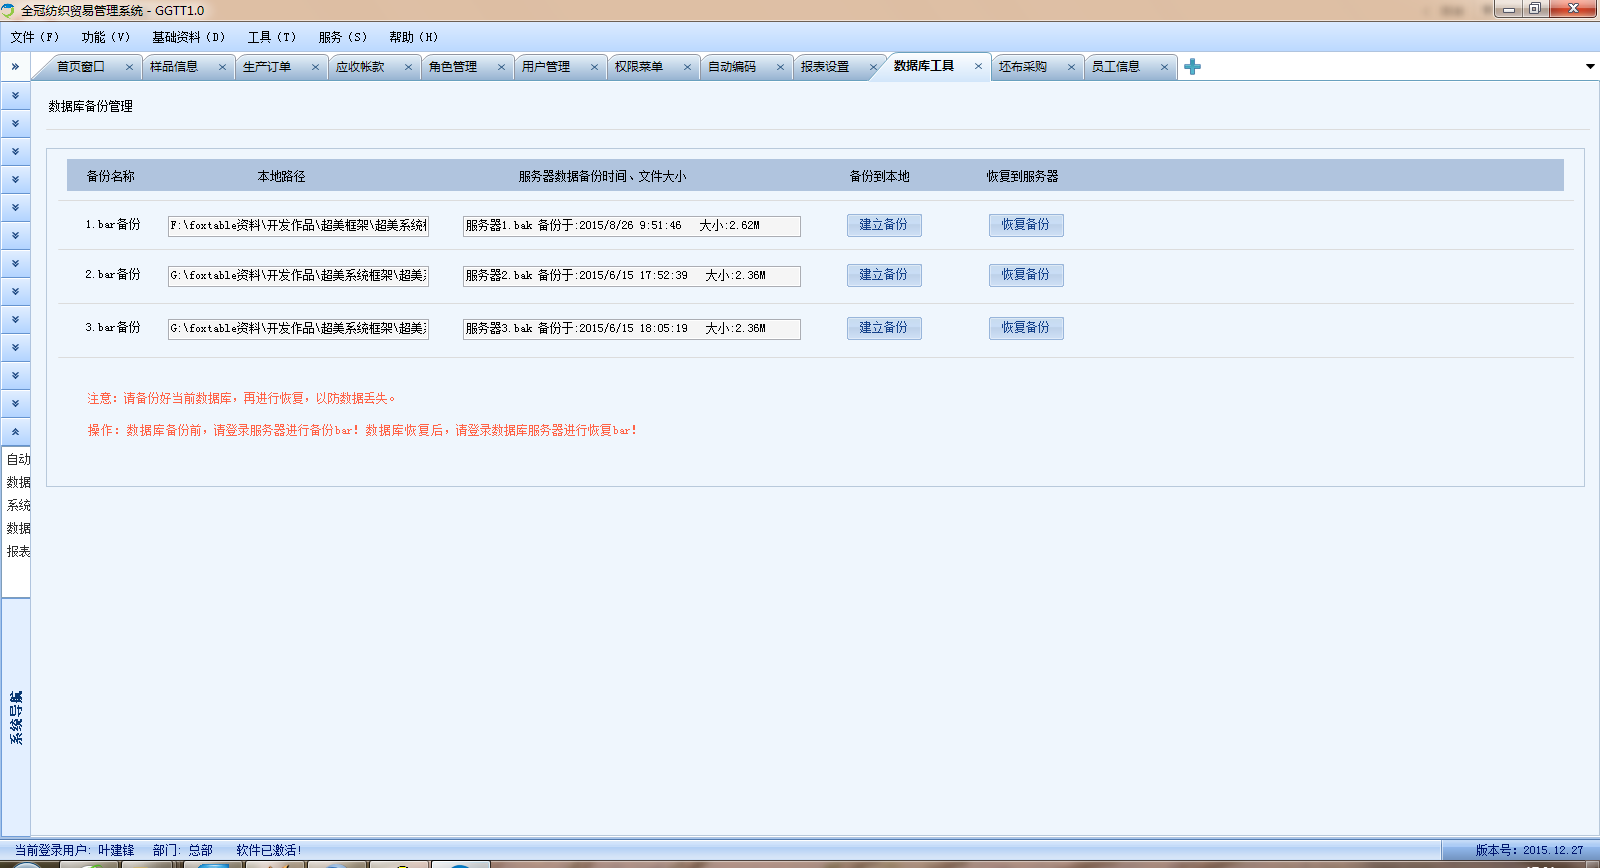The width and height of the screenshot is (1600, 868).
Task: Open the tab list dropdown arrow
Action: click(x=1590, y=67)
